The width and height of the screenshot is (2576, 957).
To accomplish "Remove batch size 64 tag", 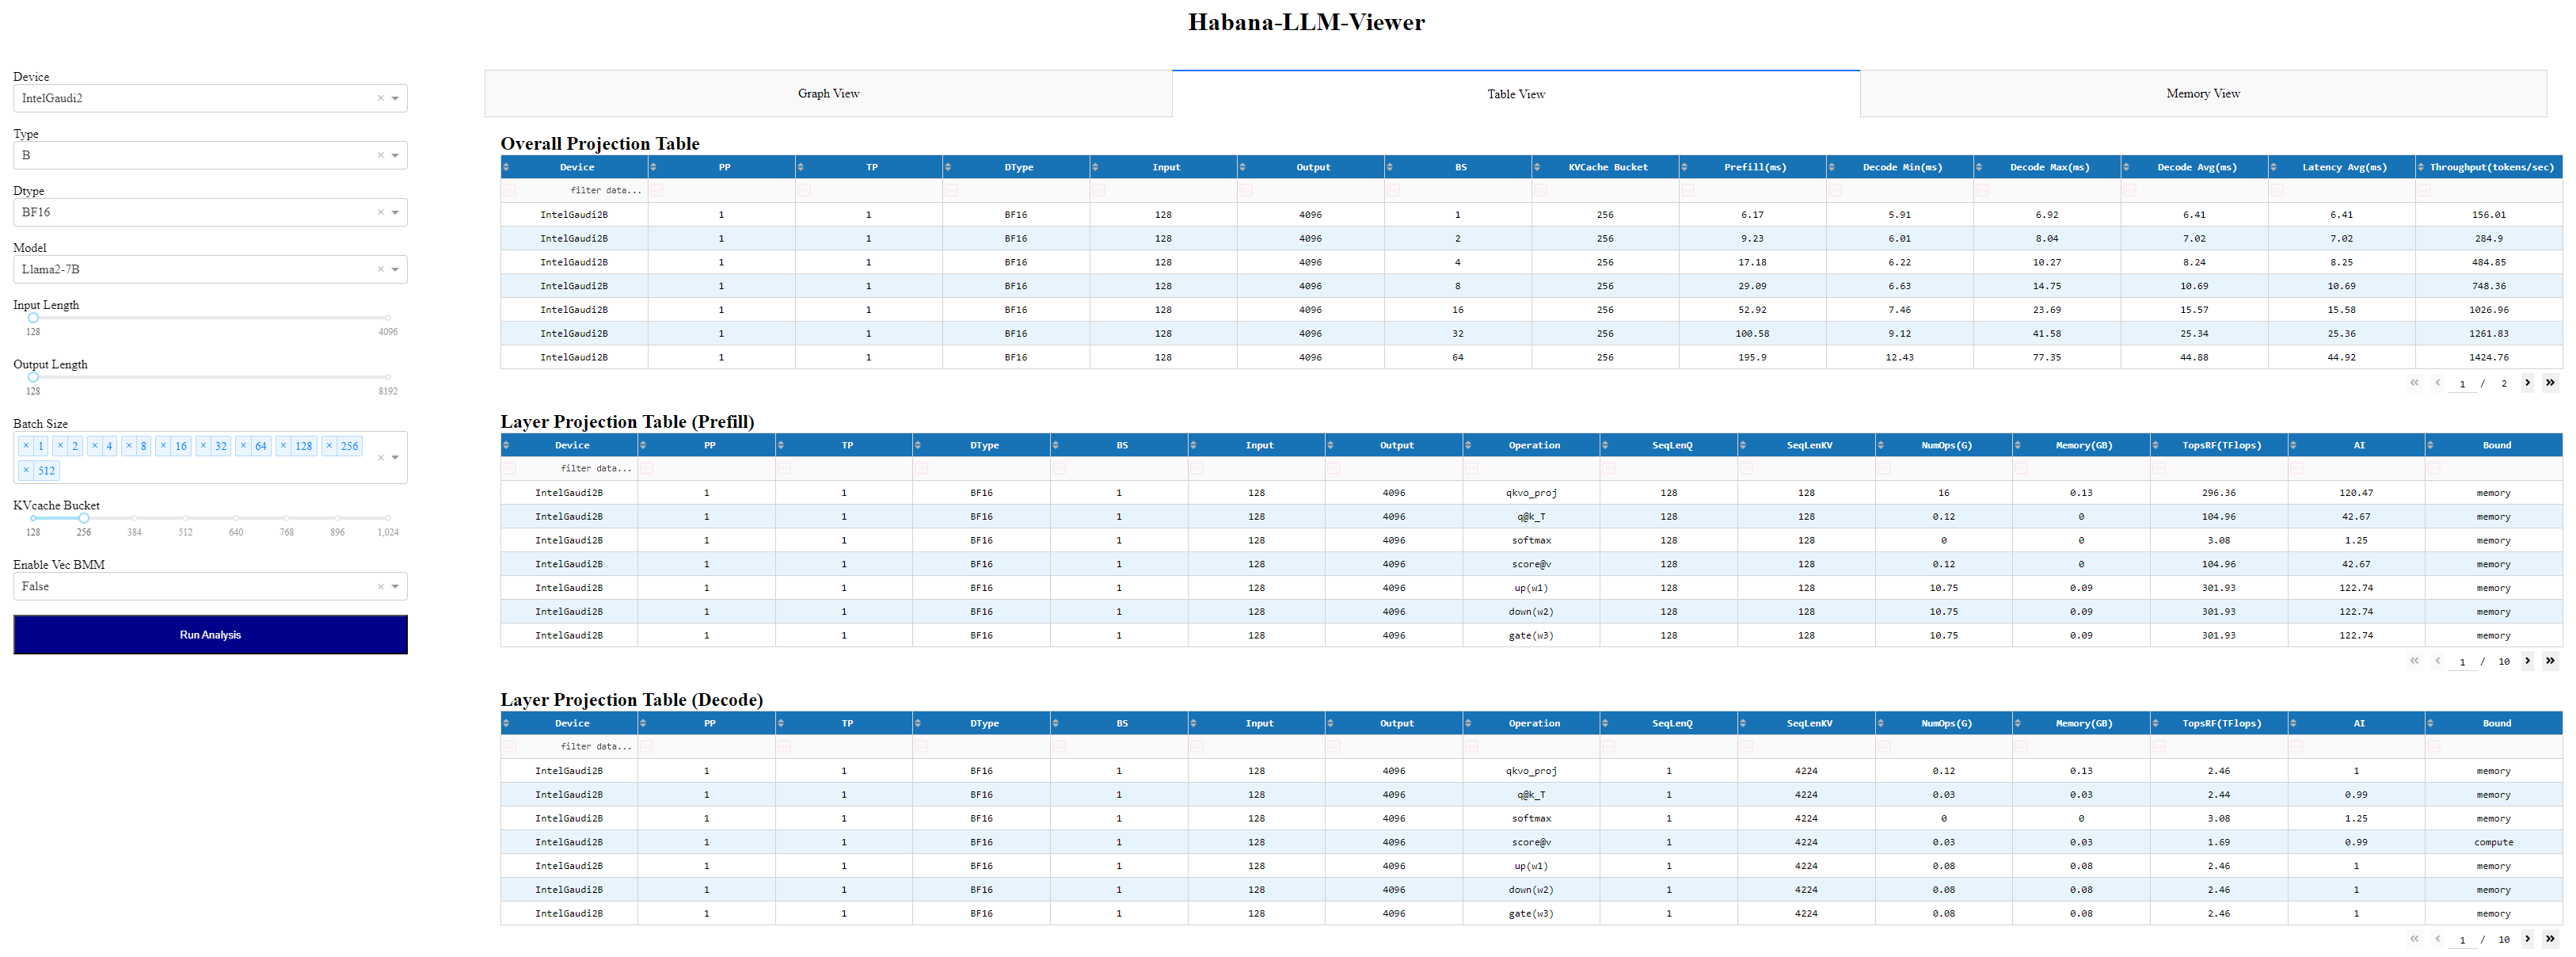I will (243, 446).
